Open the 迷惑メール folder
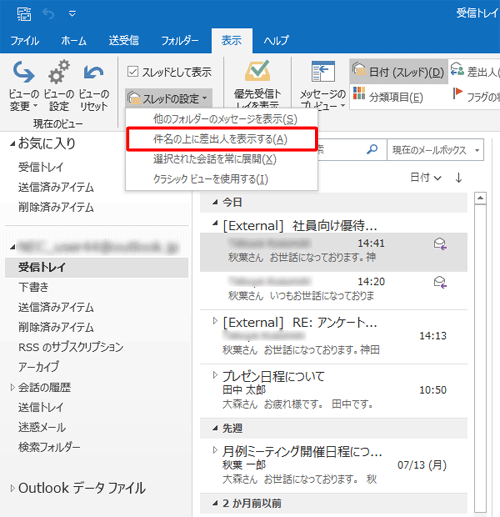The image size is (500, 517). click(x=42, y=427)
